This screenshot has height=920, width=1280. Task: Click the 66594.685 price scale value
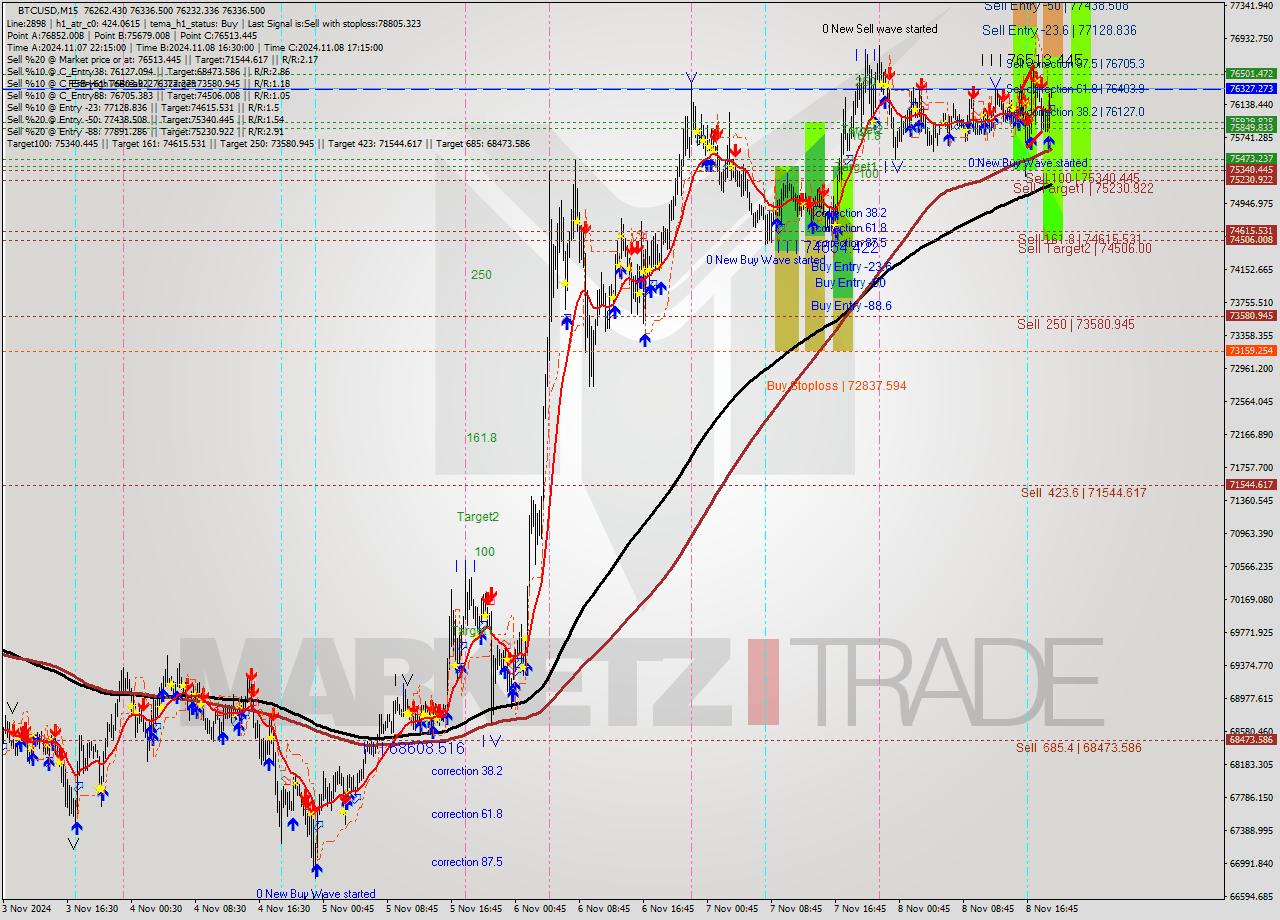click(x=1251, y=896)
